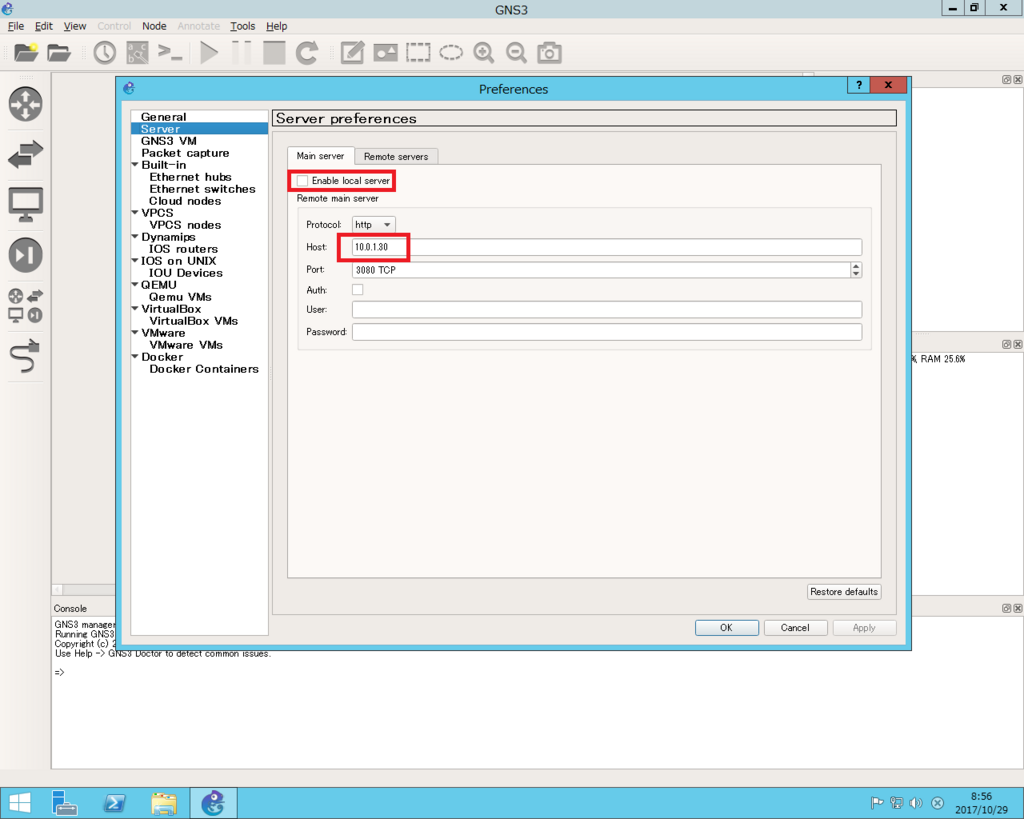
Task: Click the Host input field
Action: click(x=607, y=247)
